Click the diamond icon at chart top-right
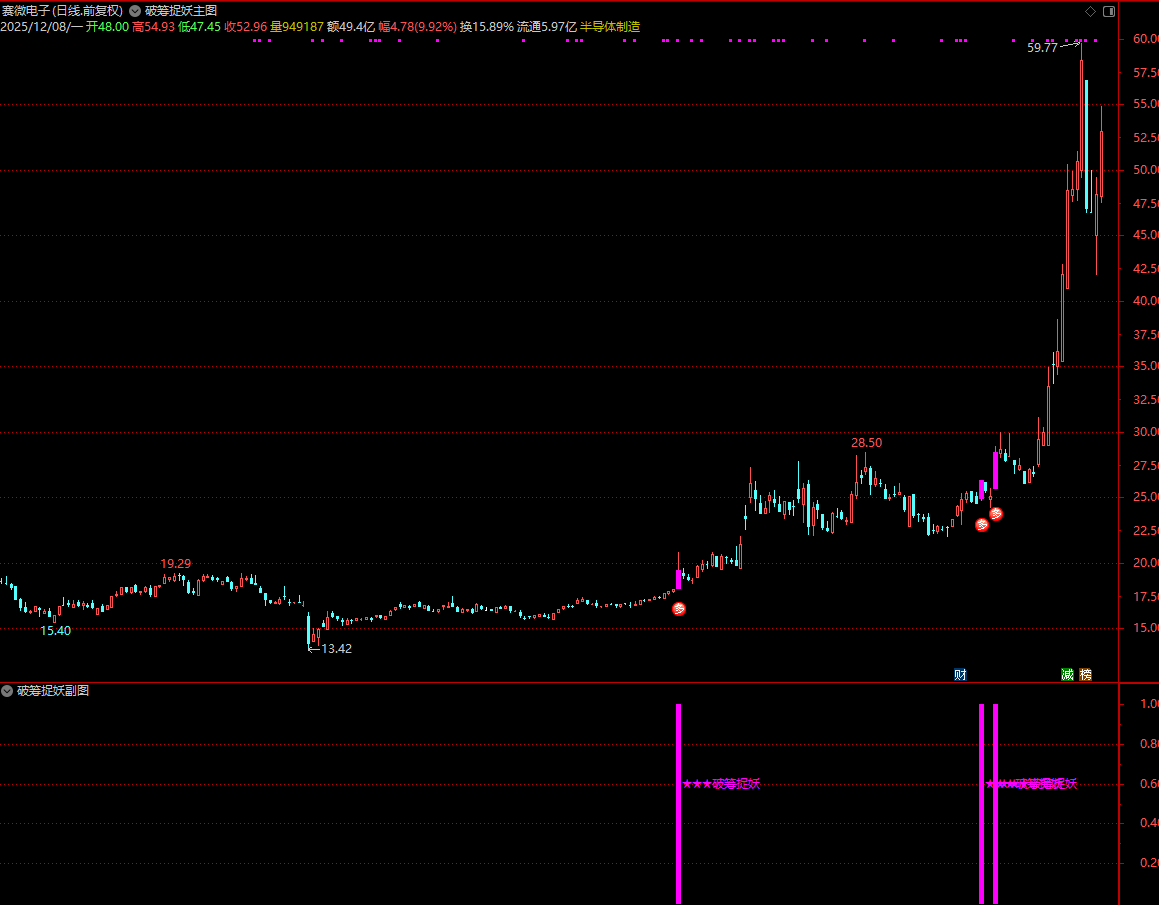The width and height of the screenshot is (1159, 905). [x=1090, y=11]
